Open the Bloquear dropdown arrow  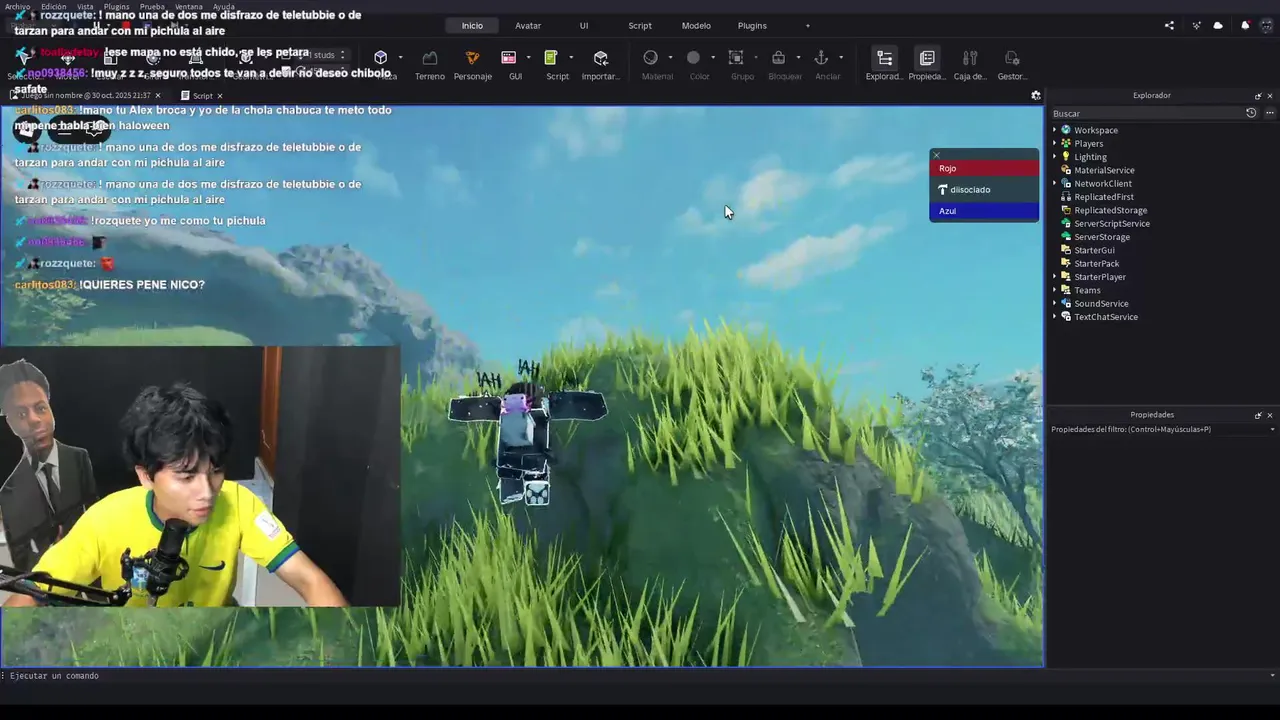[x=798, y=58]
